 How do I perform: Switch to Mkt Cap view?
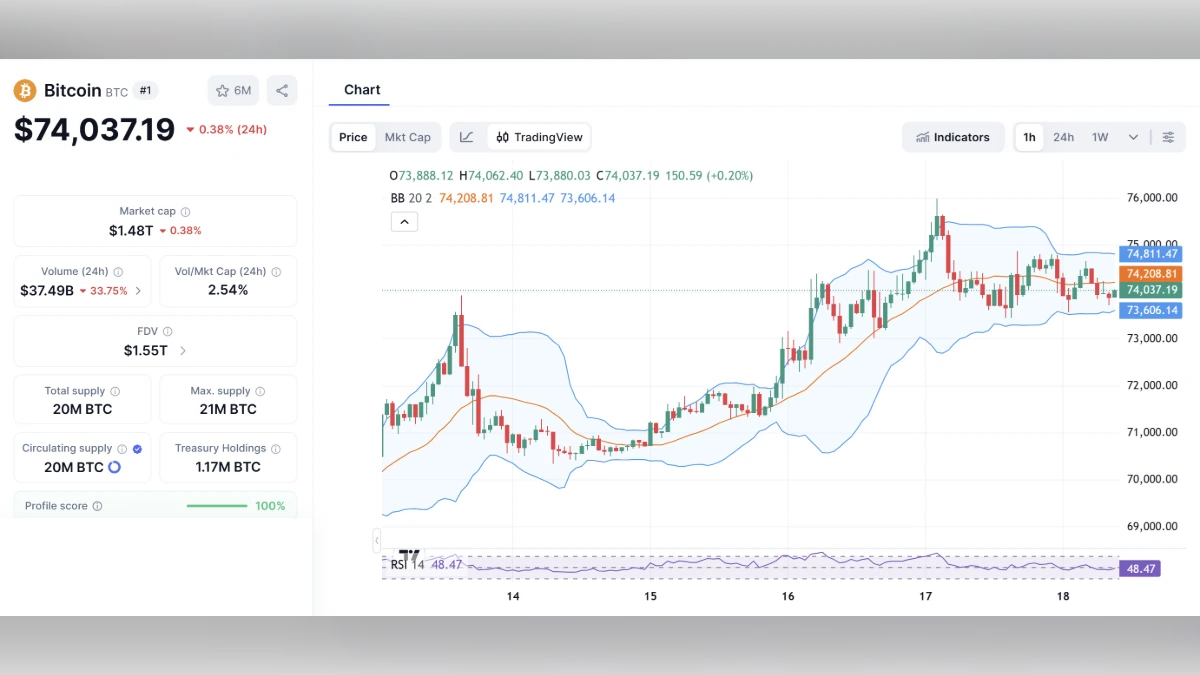tap(408, 137)
